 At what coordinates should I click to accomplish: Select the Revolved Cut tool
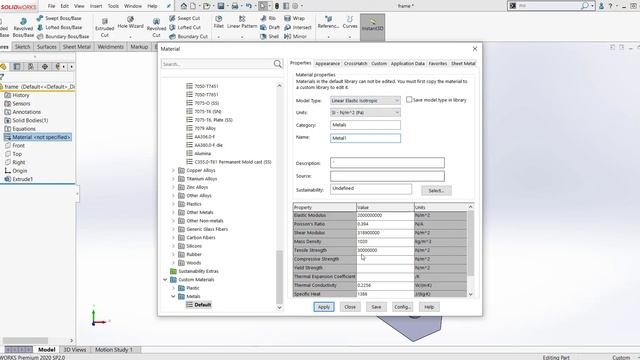pos(156,28)
